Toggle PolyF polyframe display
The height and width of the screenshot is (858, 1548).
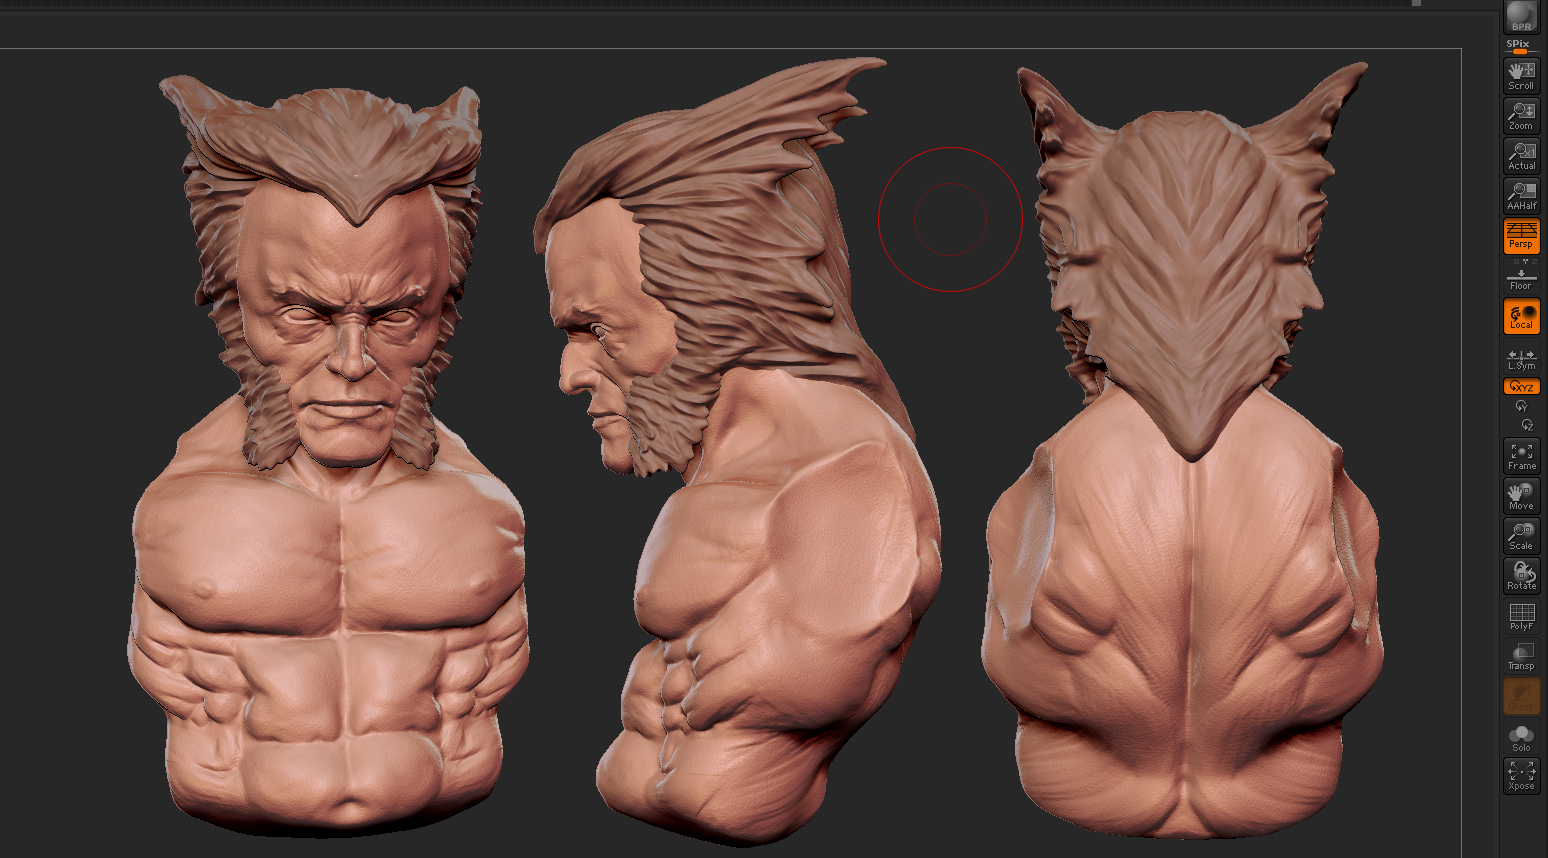[1521, 616]
